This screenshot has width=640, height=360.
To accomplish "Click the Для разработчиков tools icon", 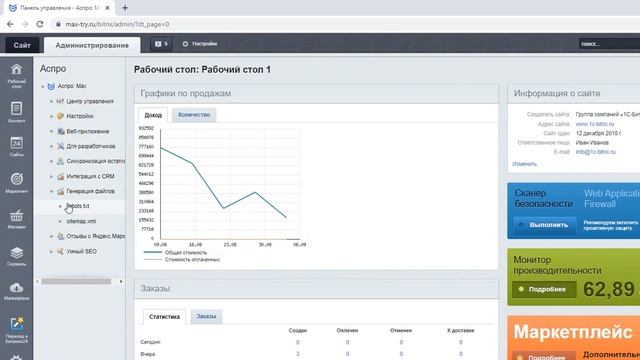I will point(60,146).
